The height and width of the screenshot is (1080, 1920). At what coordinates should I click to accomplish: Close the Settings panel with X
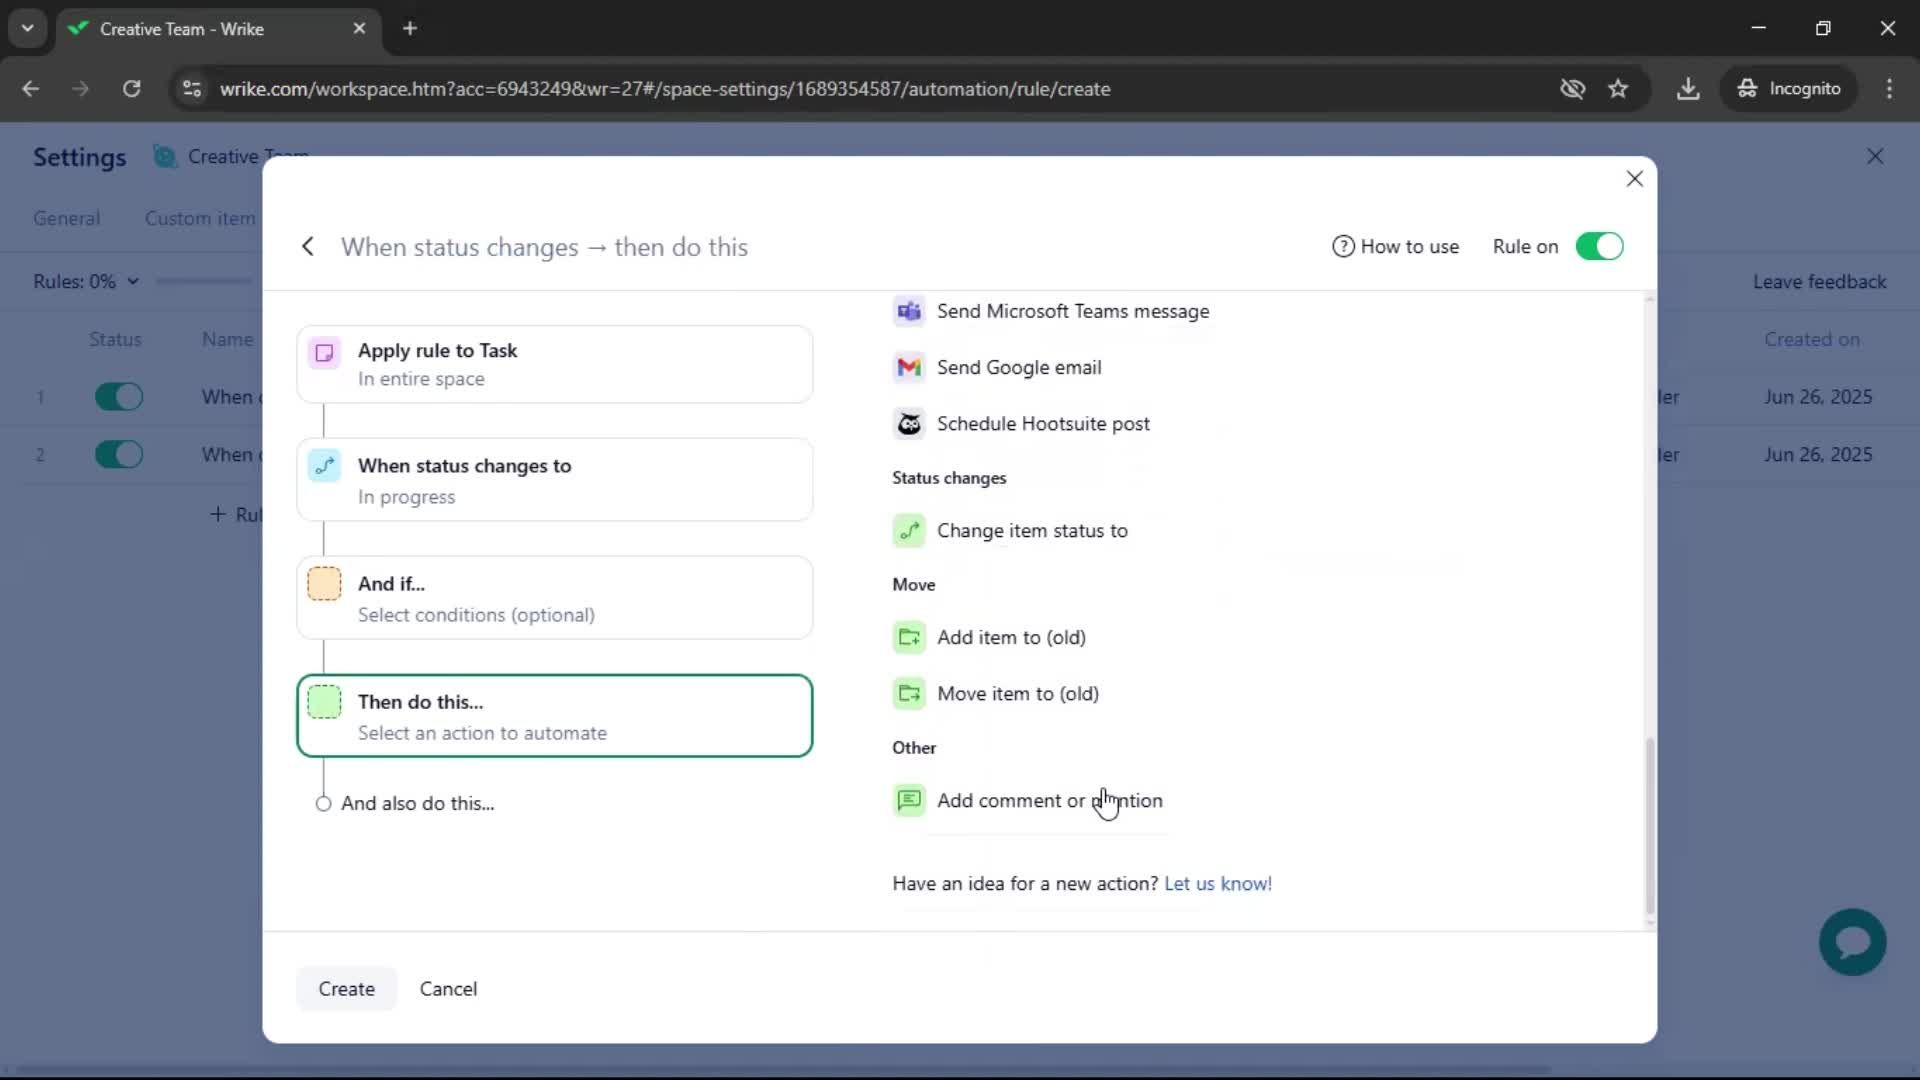pos(1875,157)
